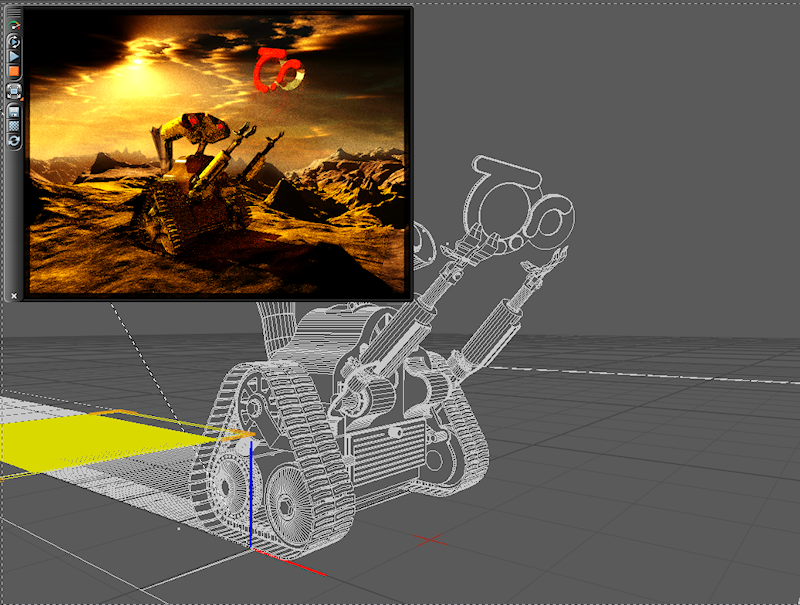
Task: Save the rendered image with the disk icon
Action: click(x=14, y=112)
